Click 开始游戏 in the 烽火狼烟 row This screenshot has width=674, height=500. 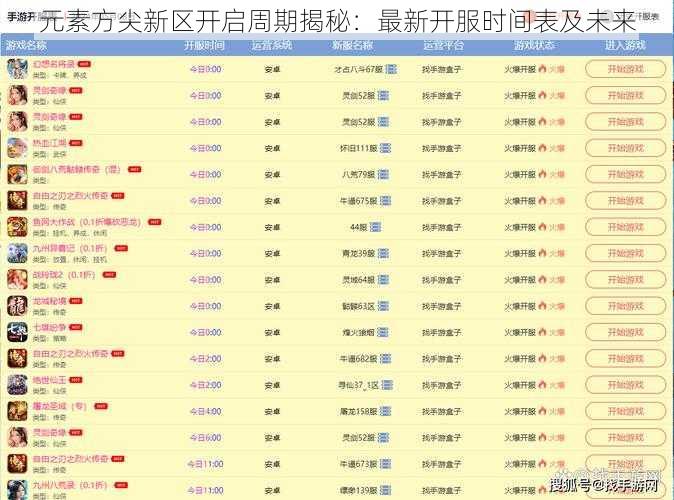(625, 332)
